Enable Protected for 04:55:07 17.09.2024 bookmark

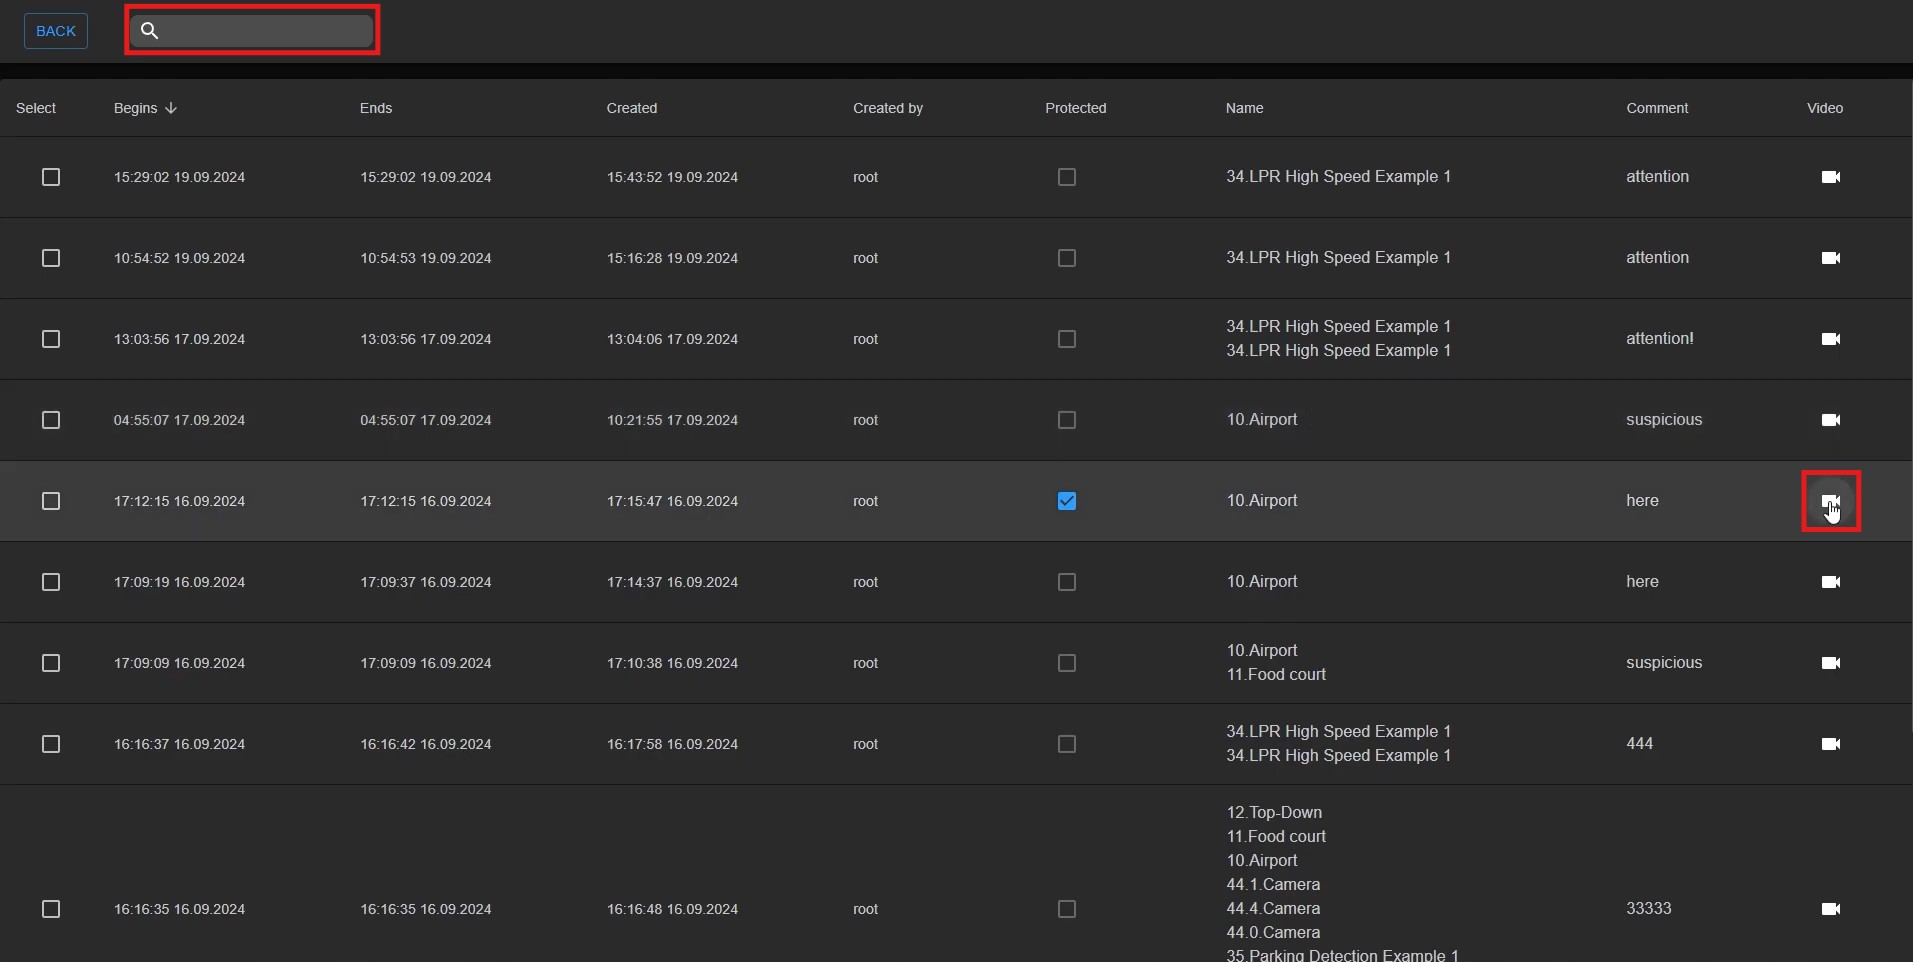pos(1067,420)
